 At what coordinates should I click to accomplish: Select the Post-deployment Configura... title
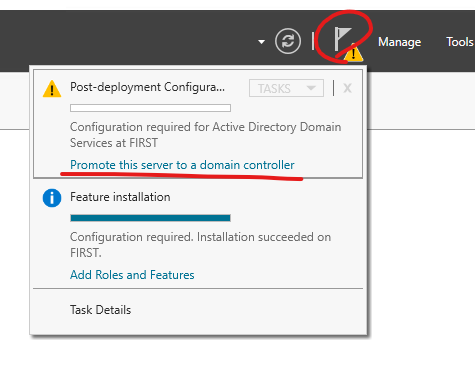coord(147,87)
